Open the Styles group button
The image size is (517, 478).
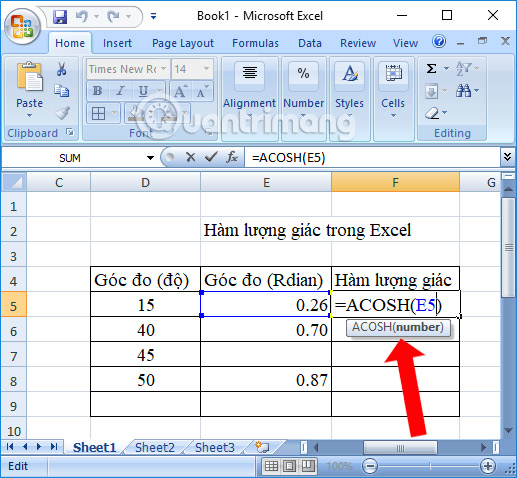349,89
